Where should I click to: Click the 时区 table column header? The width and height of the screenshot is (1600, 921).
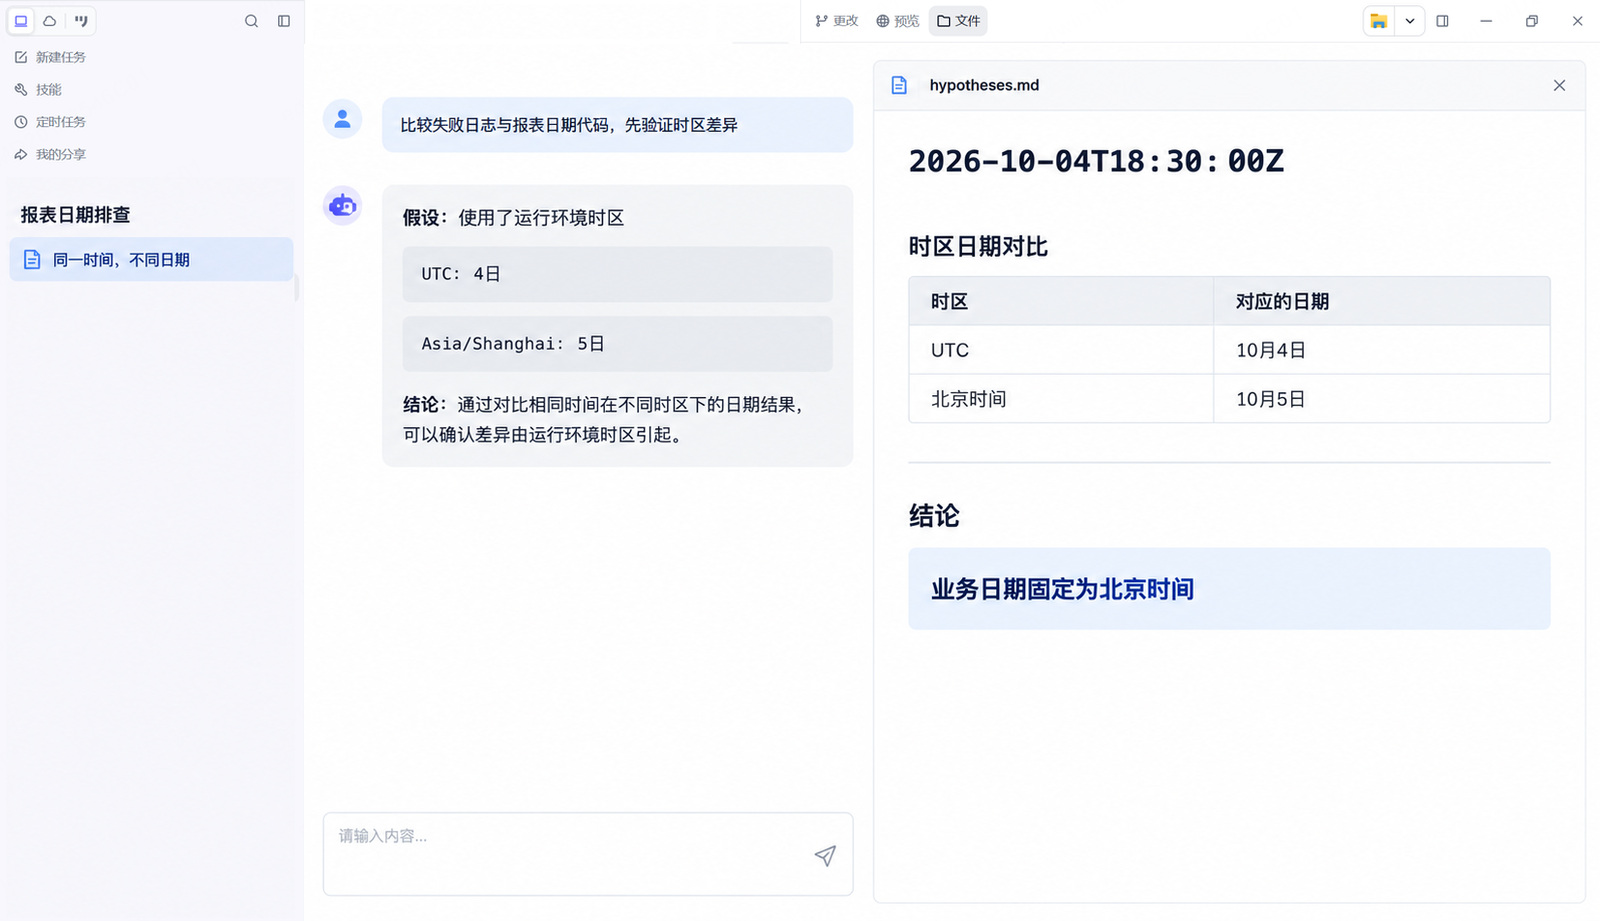click(x=1061, y=301)
